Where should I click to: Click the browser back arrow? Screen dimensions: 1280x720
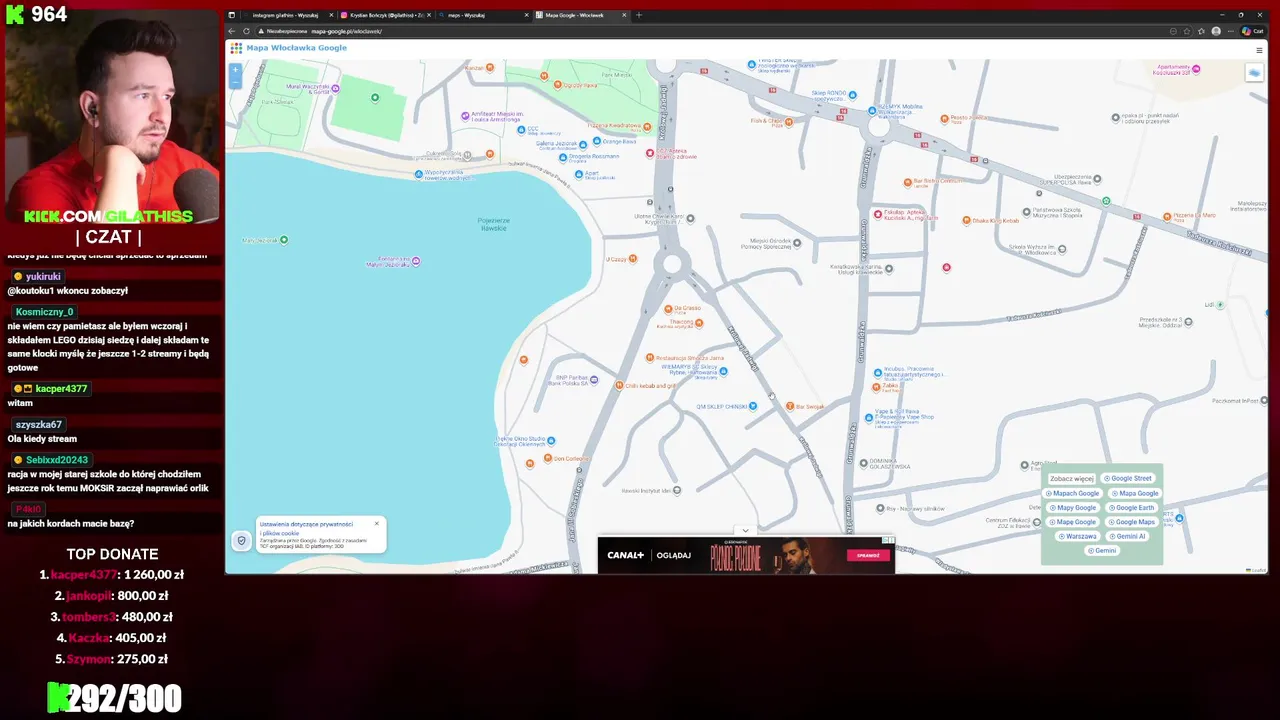tap(232, 31)
